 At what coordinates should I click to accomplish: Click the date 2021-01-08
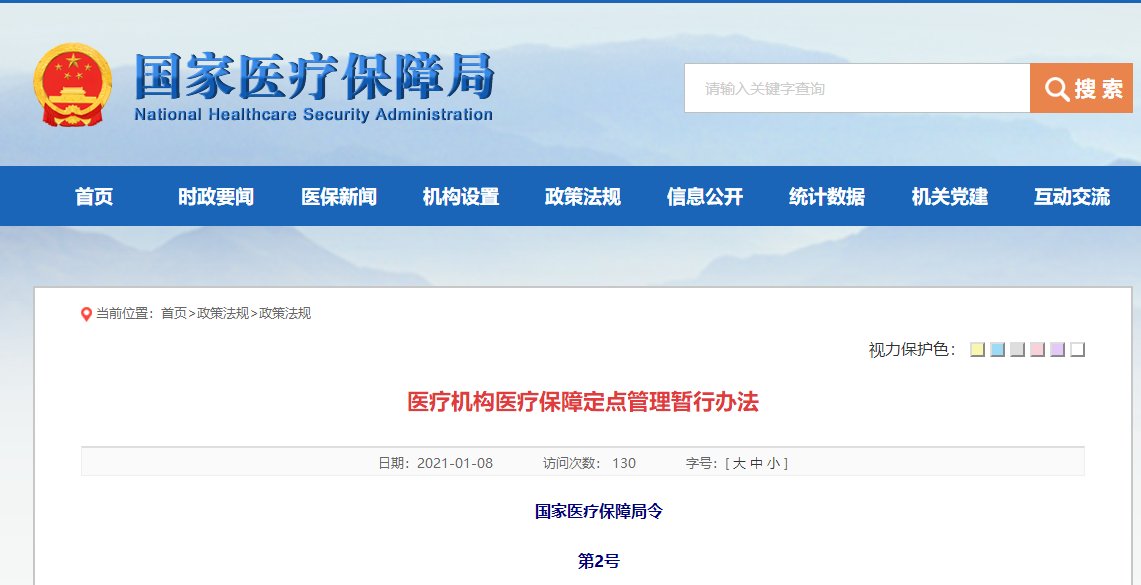point(455,463)
